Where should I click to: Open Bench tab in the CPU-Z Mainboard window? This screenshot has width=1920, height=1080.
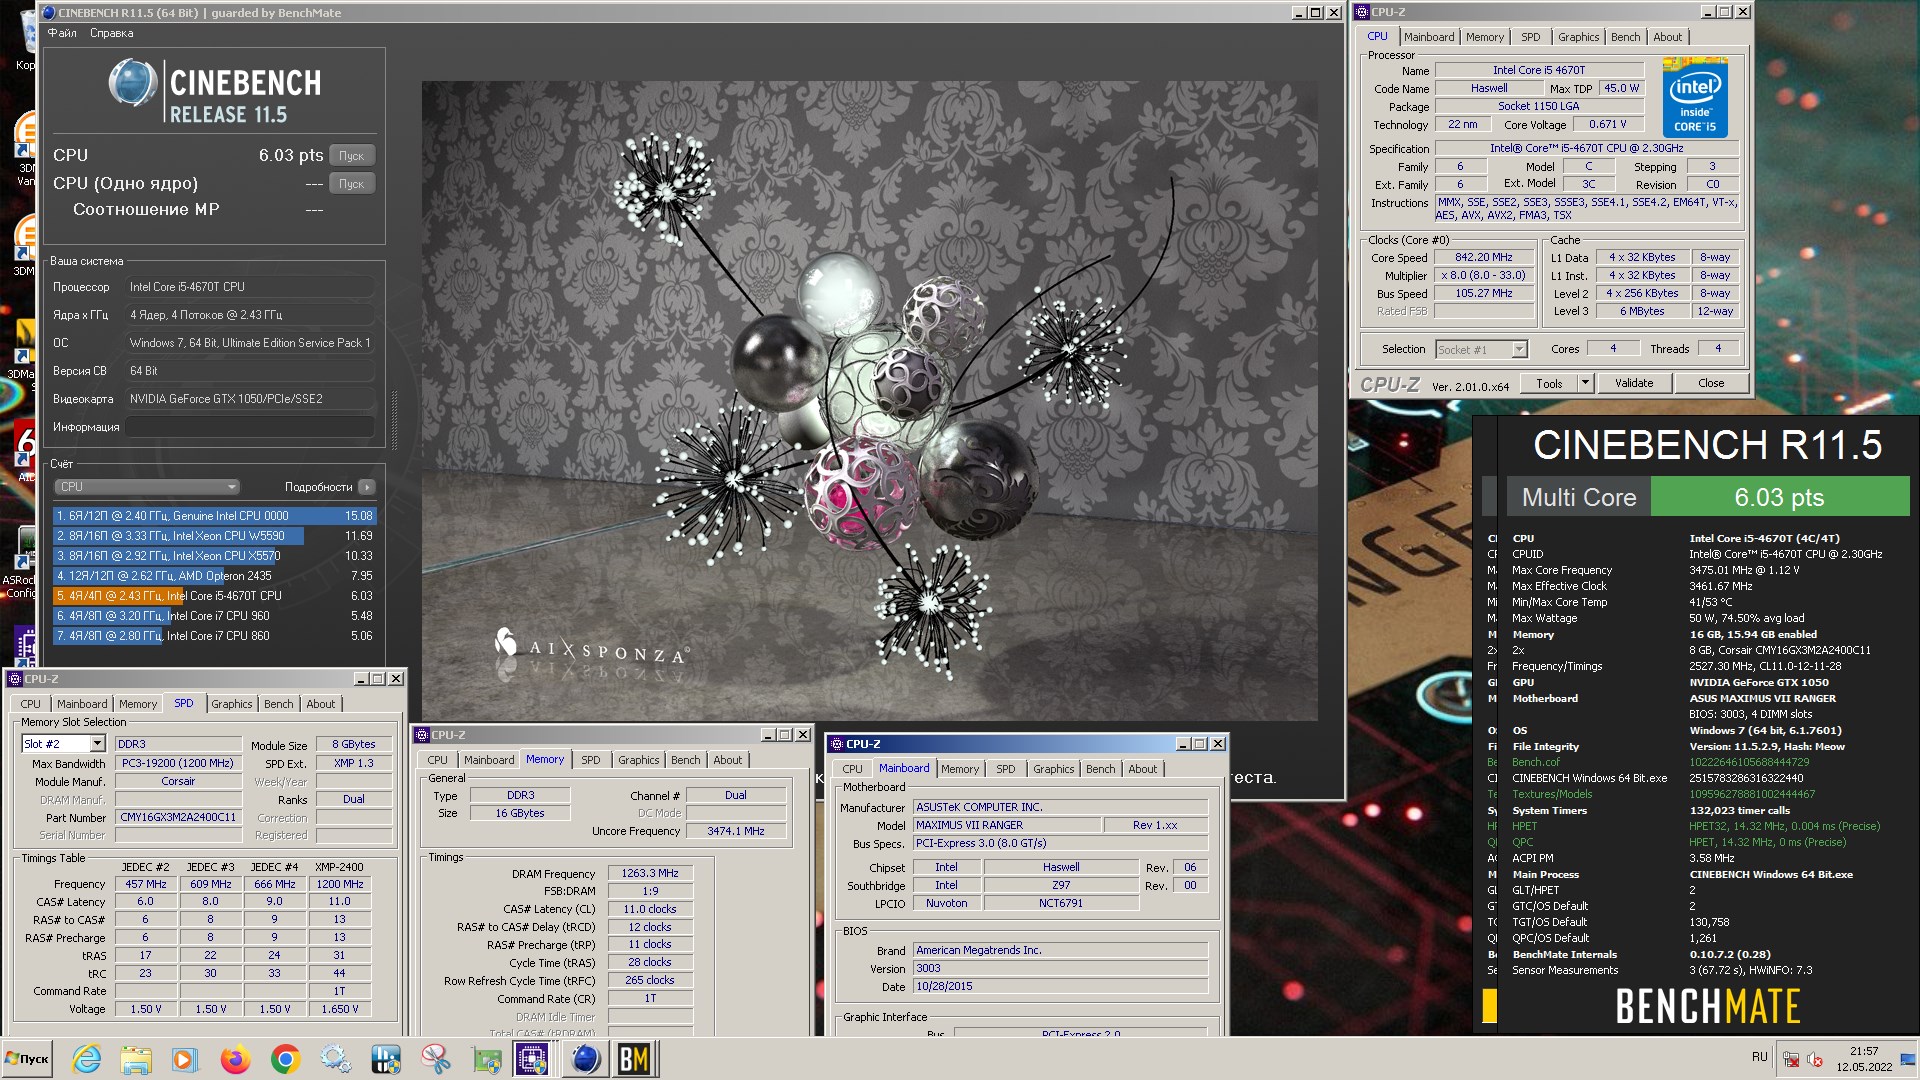pyautogui.click(x=1100, y=769)
